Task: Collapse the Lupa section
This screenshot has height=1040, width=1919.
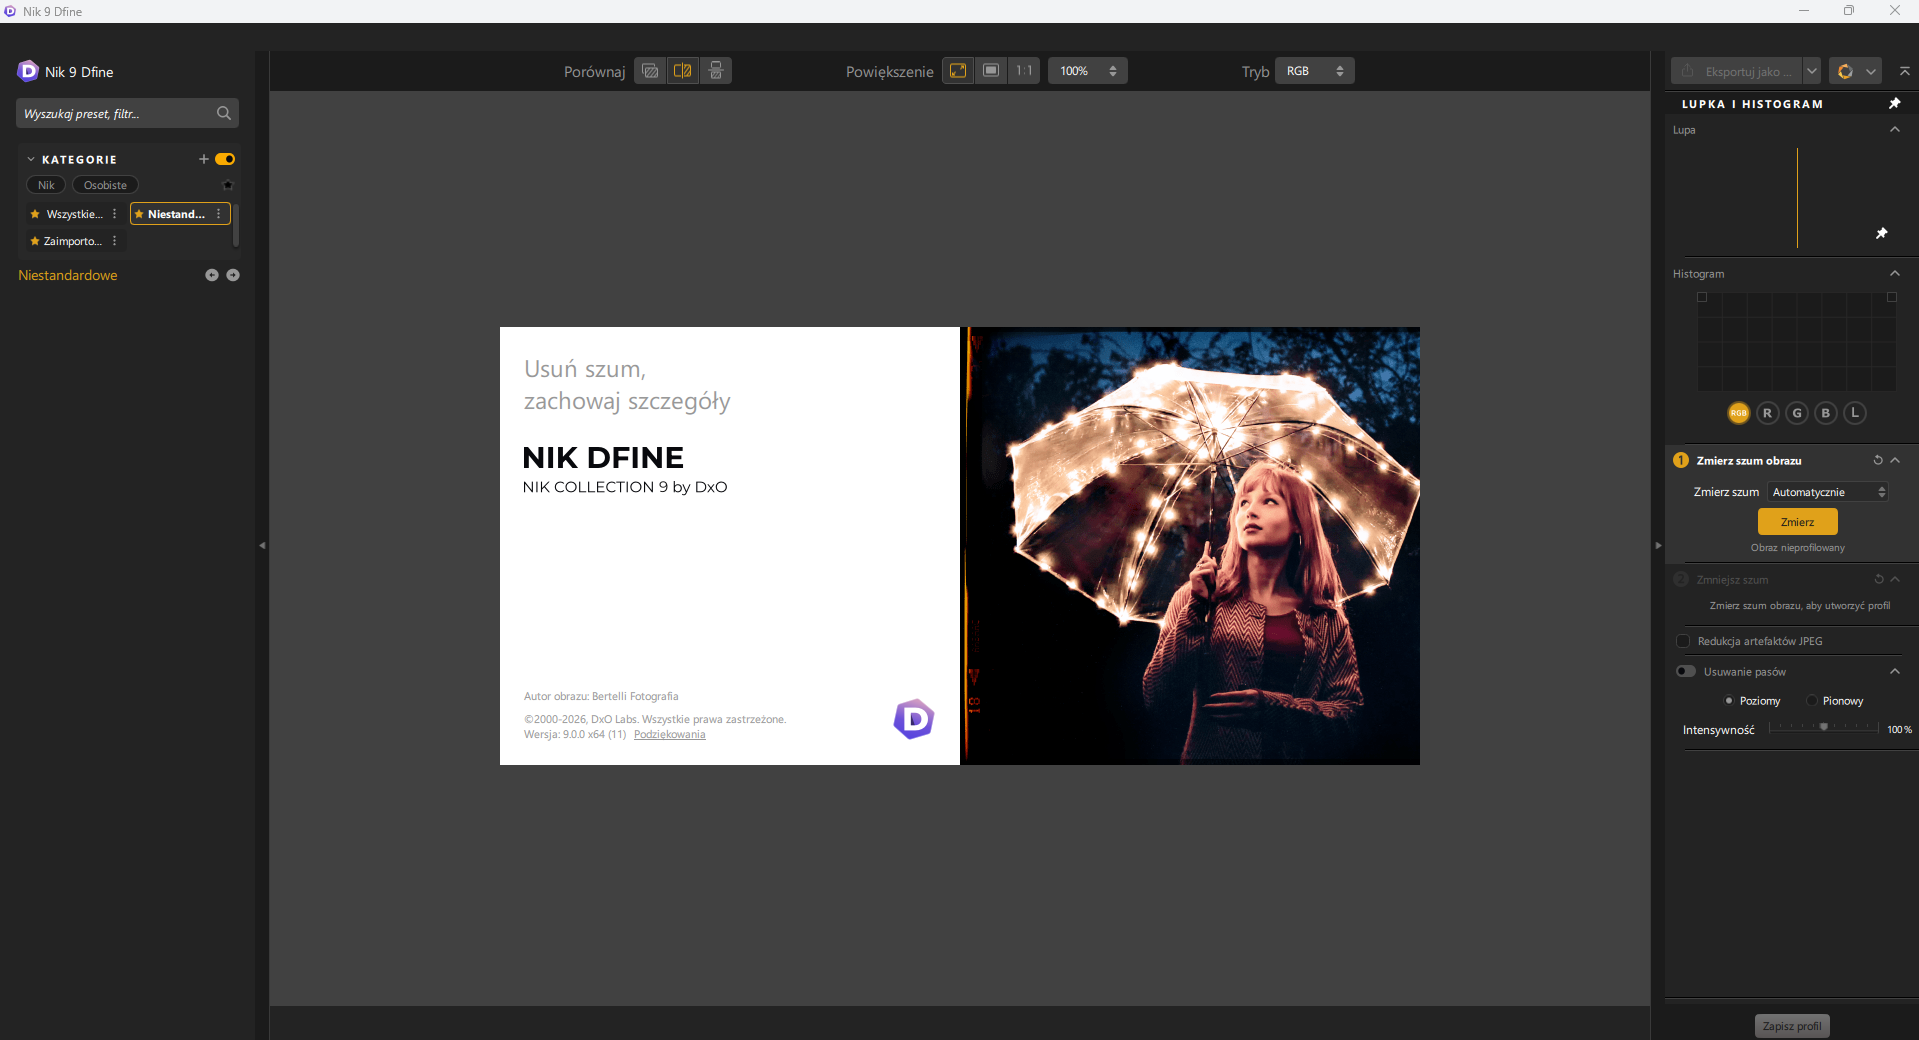Action: 1895,129
